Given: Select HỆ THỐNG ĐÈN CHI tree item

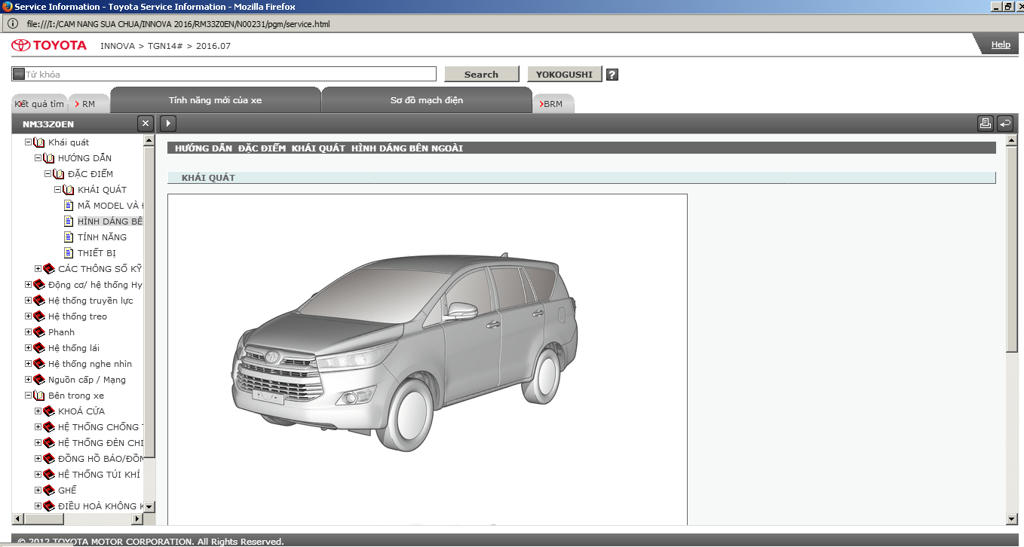Looking at the screenshot, I should 101,443.
